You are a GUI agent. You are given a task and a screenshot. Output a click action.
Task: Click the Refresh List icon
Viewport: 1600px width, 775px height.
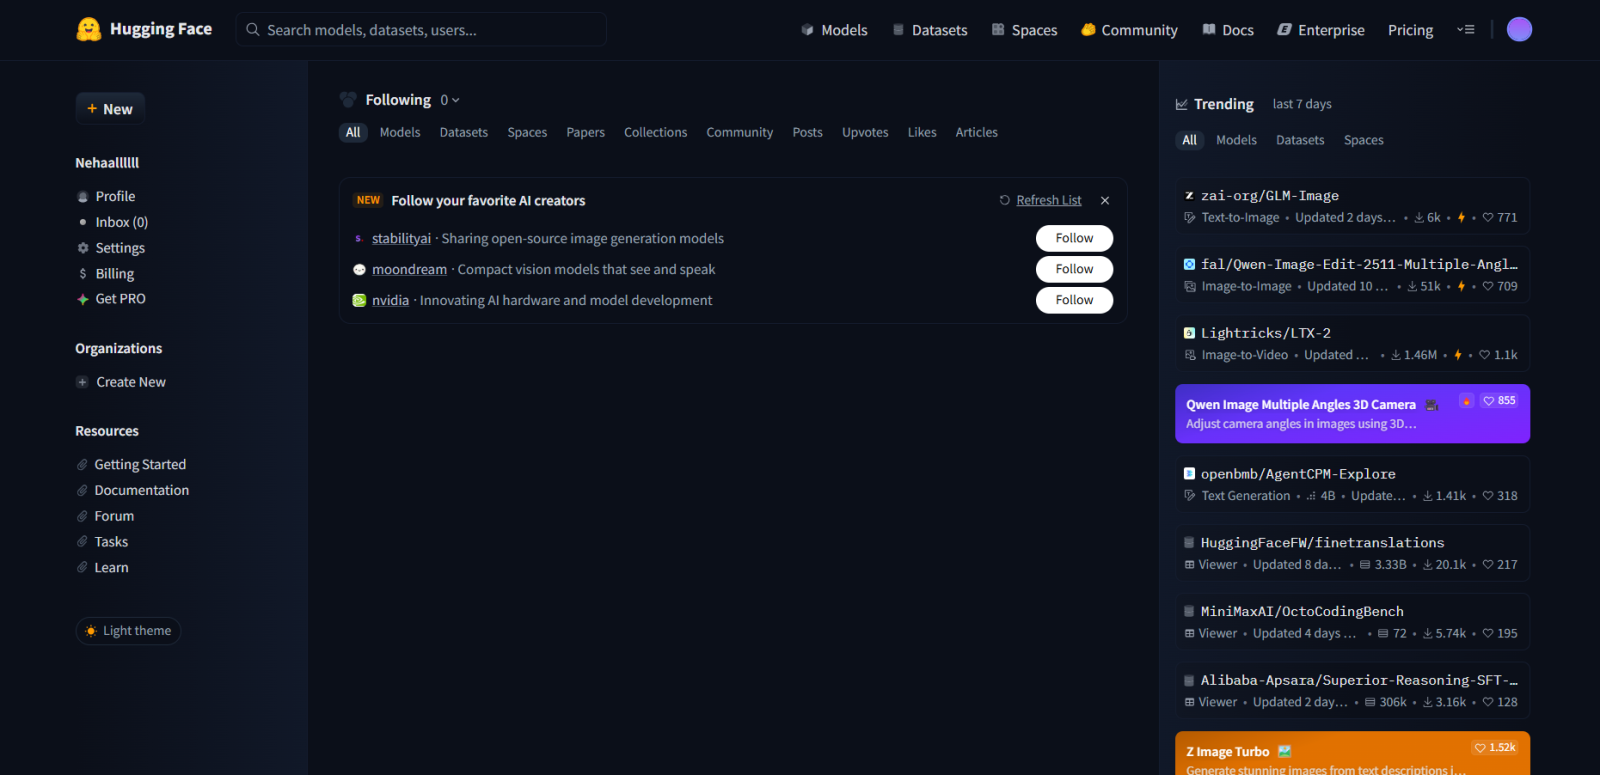point(1005,201)
